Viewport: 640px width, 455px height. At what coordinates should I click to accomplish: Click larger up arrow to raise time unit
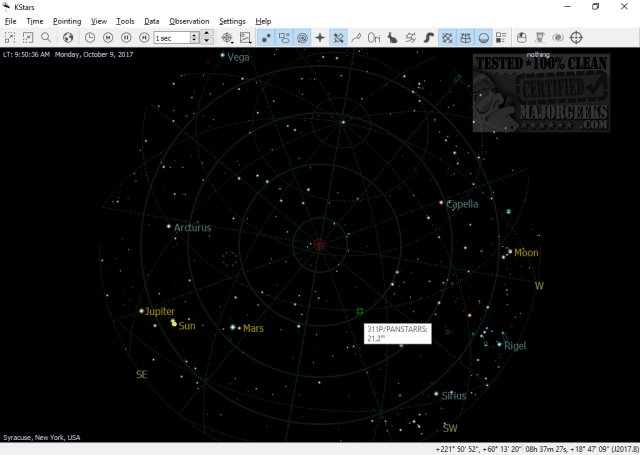tap(207, 33)
